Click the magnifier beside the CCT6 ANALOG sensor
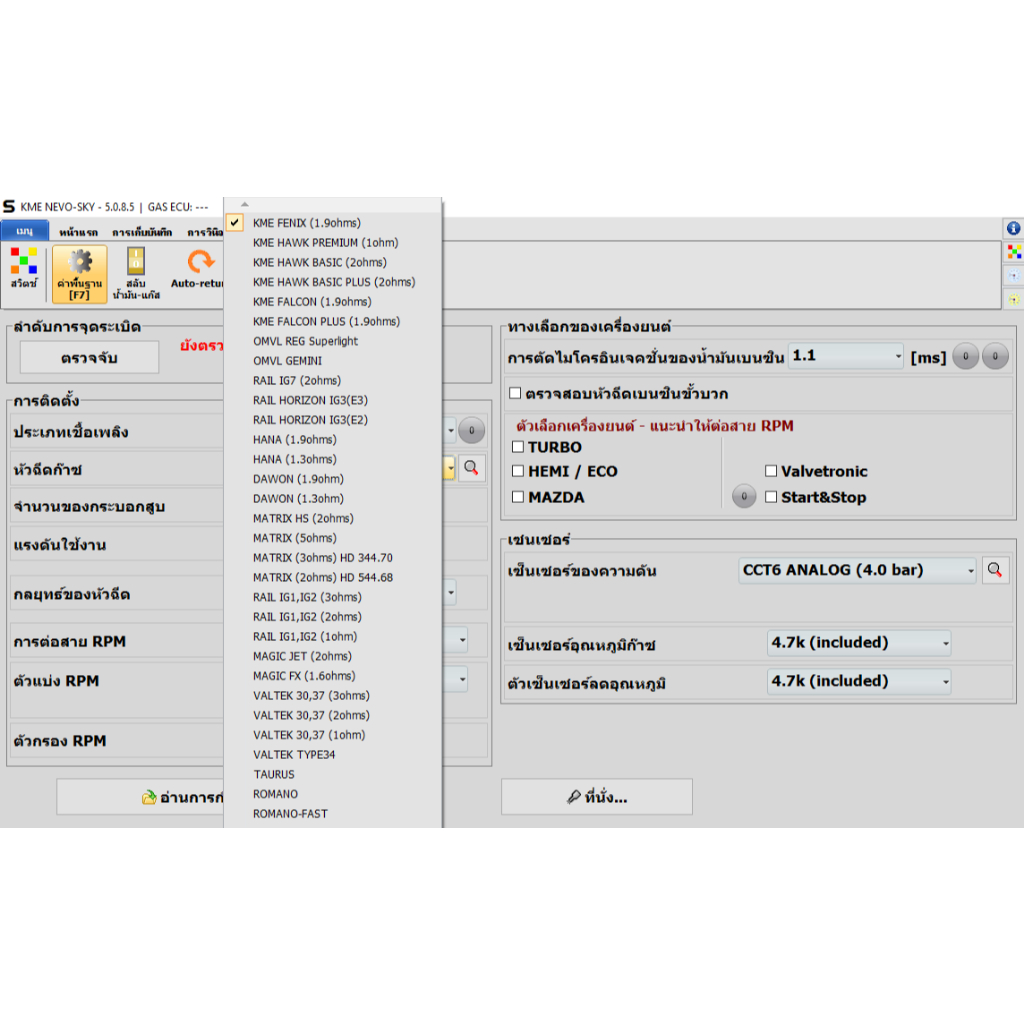Image resolution: width=1024 pixels, height=1024 pixels. click(995, 570)
